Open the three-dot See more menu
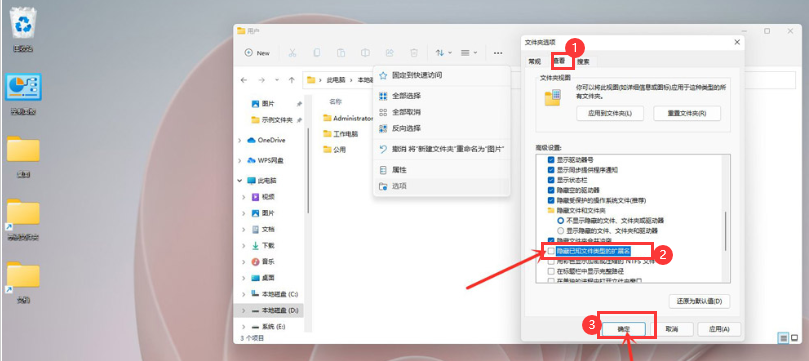 498,53
